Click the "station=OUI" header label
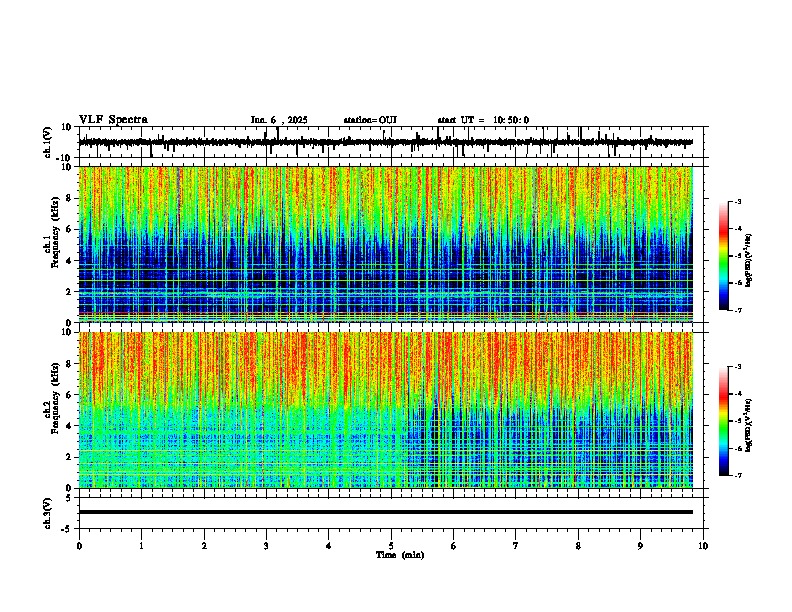Image resolution: width=792 pixels, height=612 pixels. (x=370, y=120)
